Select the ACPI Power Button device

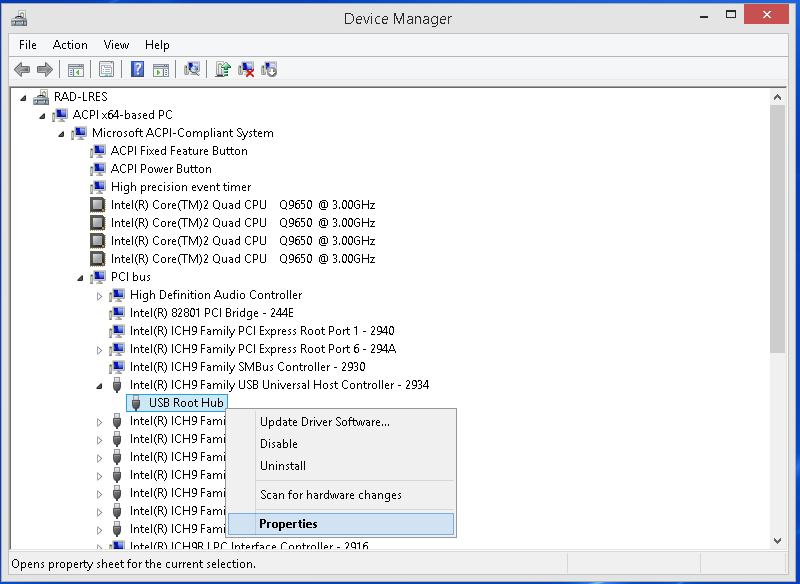[x=161, y=169]
